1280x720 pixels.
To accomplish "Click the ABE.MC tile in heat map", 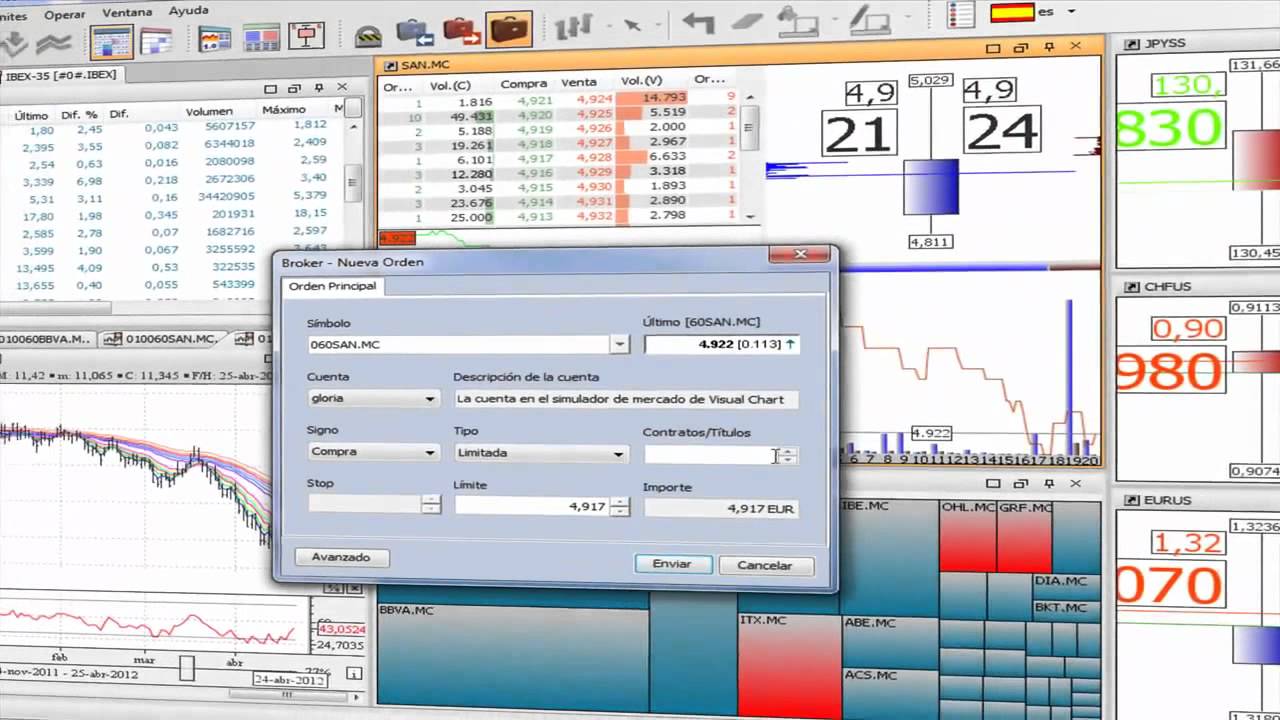I will [890, 642].
